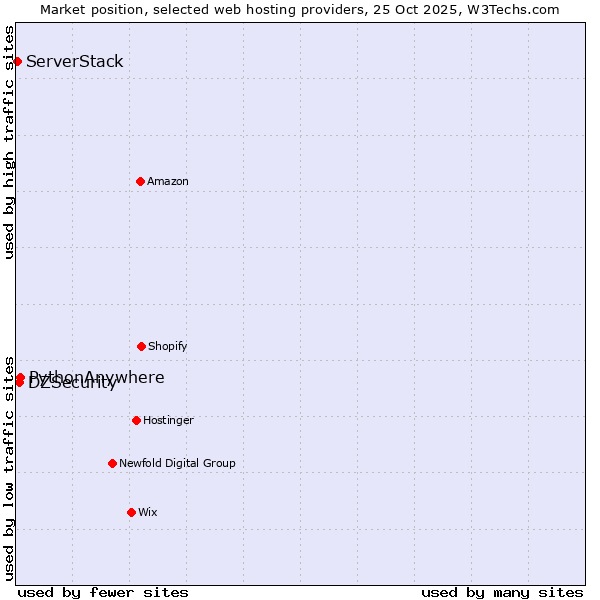
Task: Click the Wix text label
Action: click(x=148, y=512)
